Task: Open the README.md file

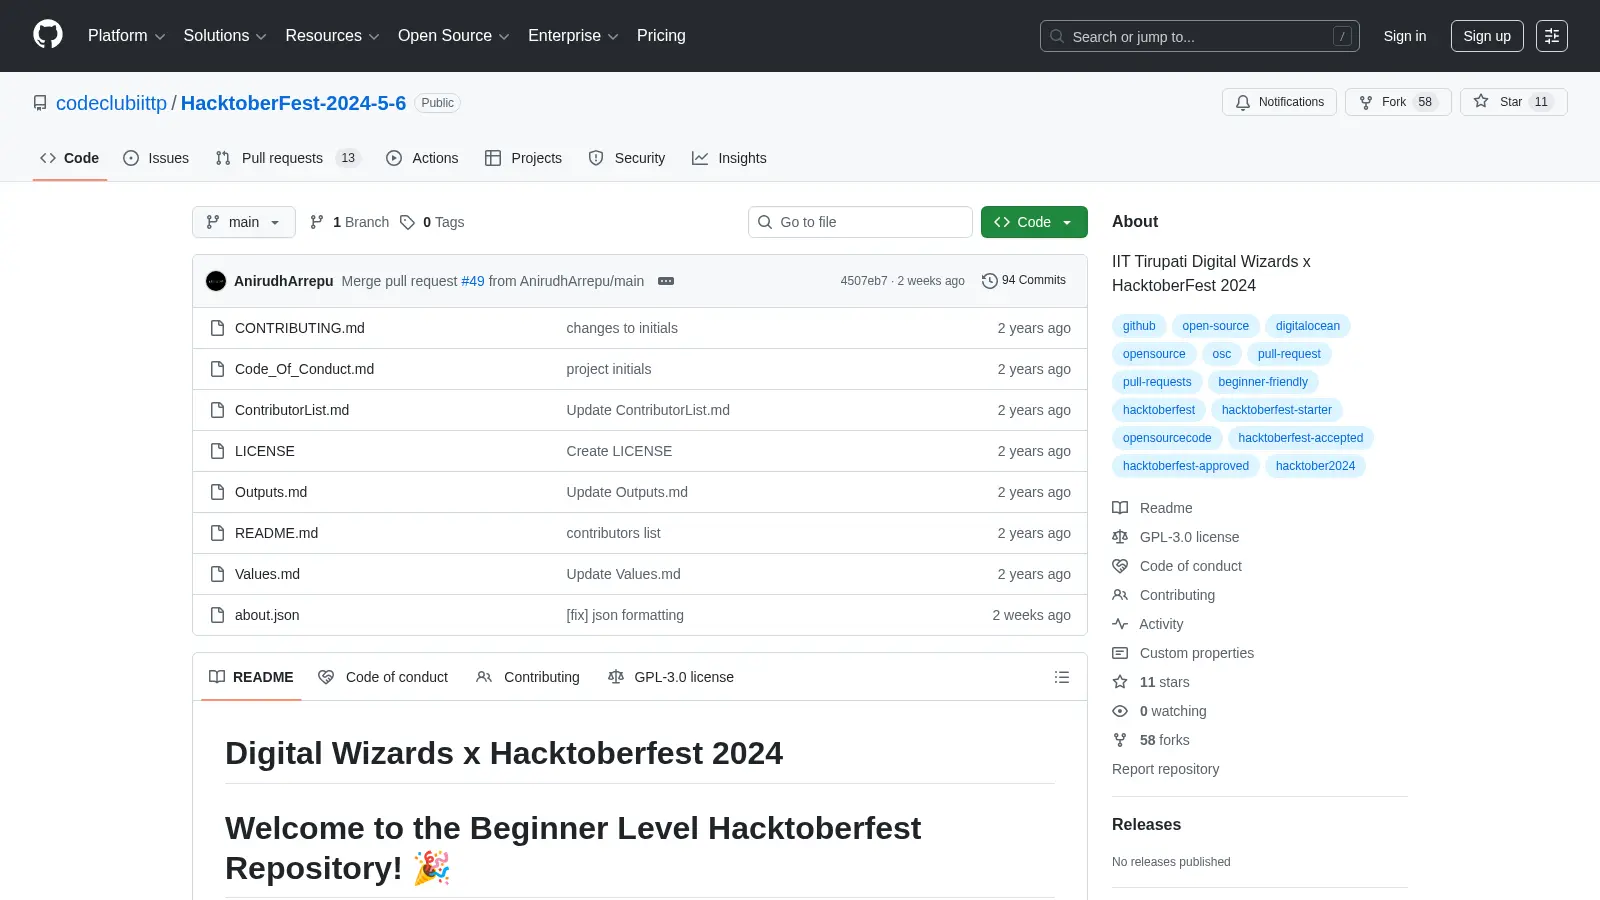Action: click(x=276, y=533)
